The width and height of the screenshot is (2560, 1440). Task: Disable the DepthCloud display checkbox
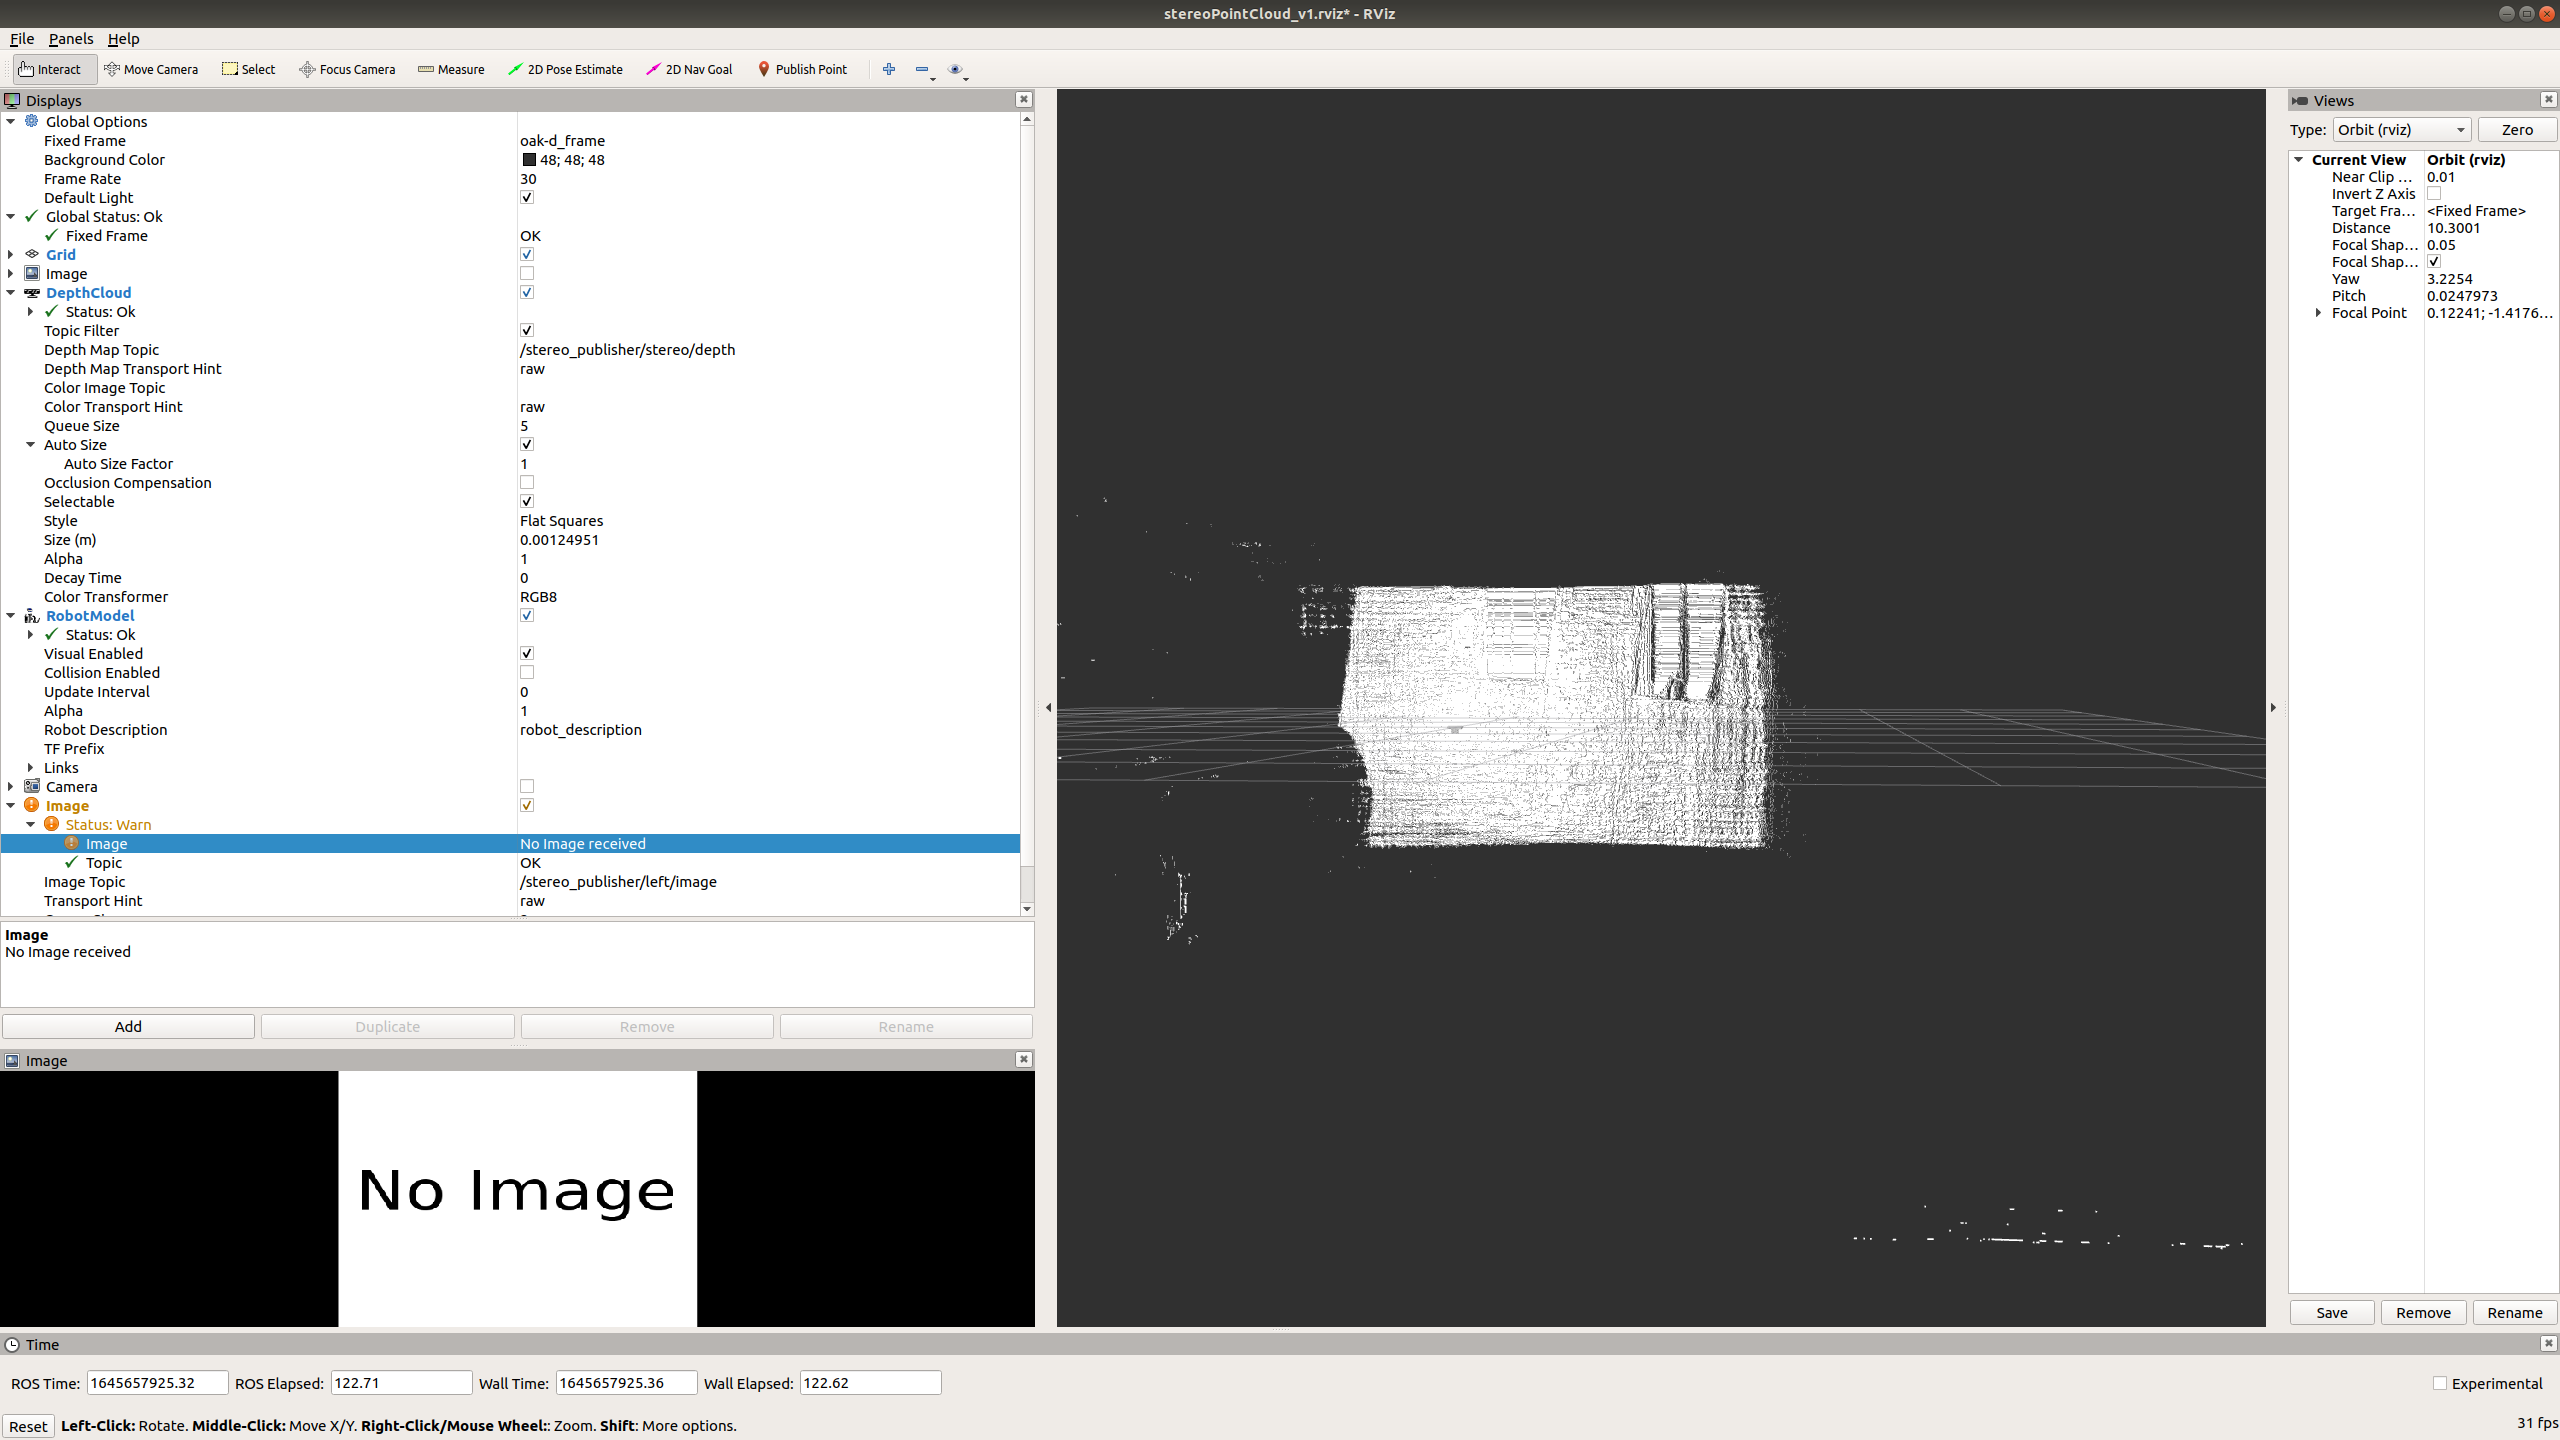tap(526, 292)
